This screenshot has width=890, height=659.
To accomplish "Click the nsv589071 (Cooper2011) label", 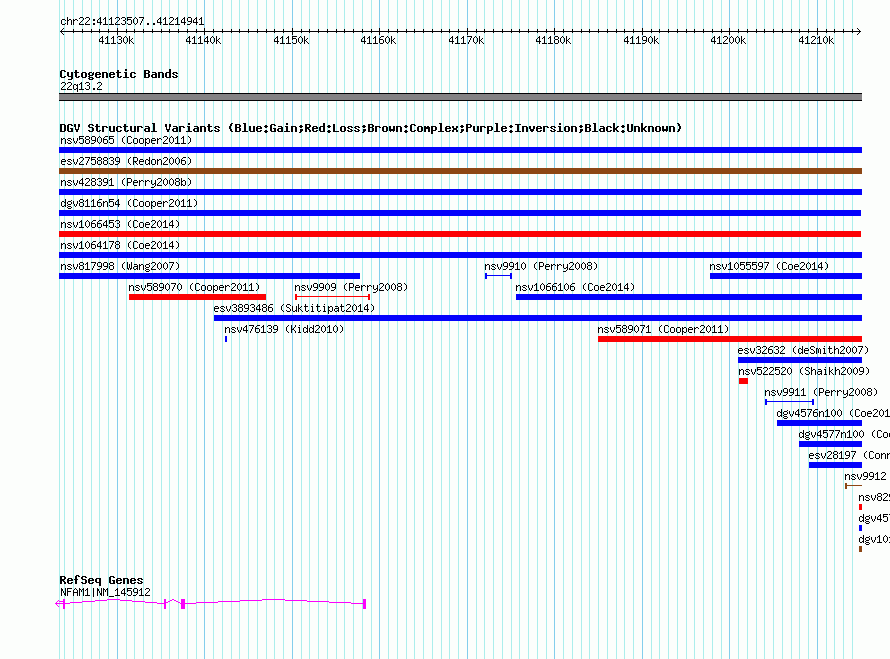I will [663, 329].
